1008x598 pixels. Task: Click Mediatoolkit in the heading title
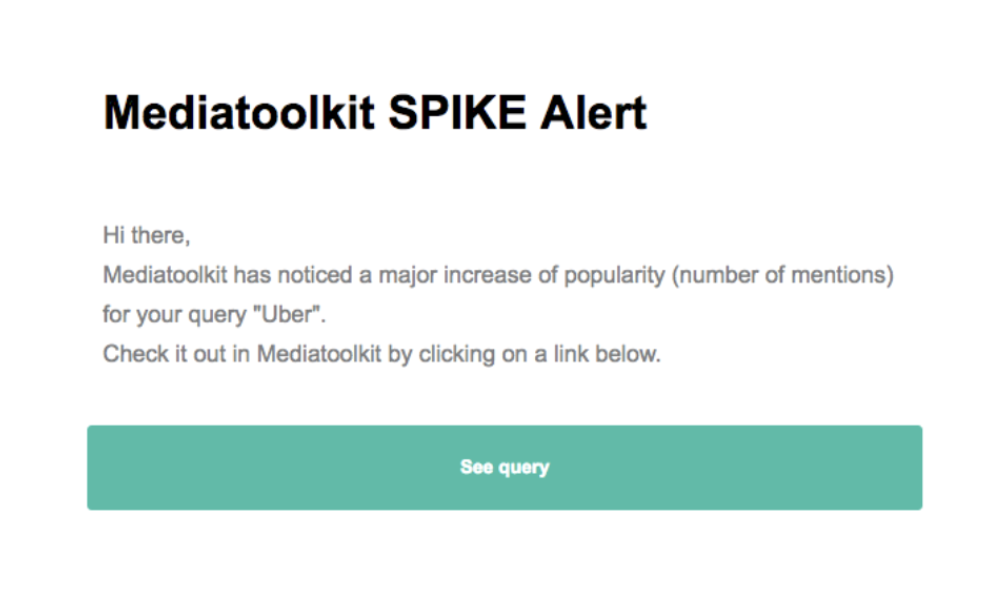239,113
